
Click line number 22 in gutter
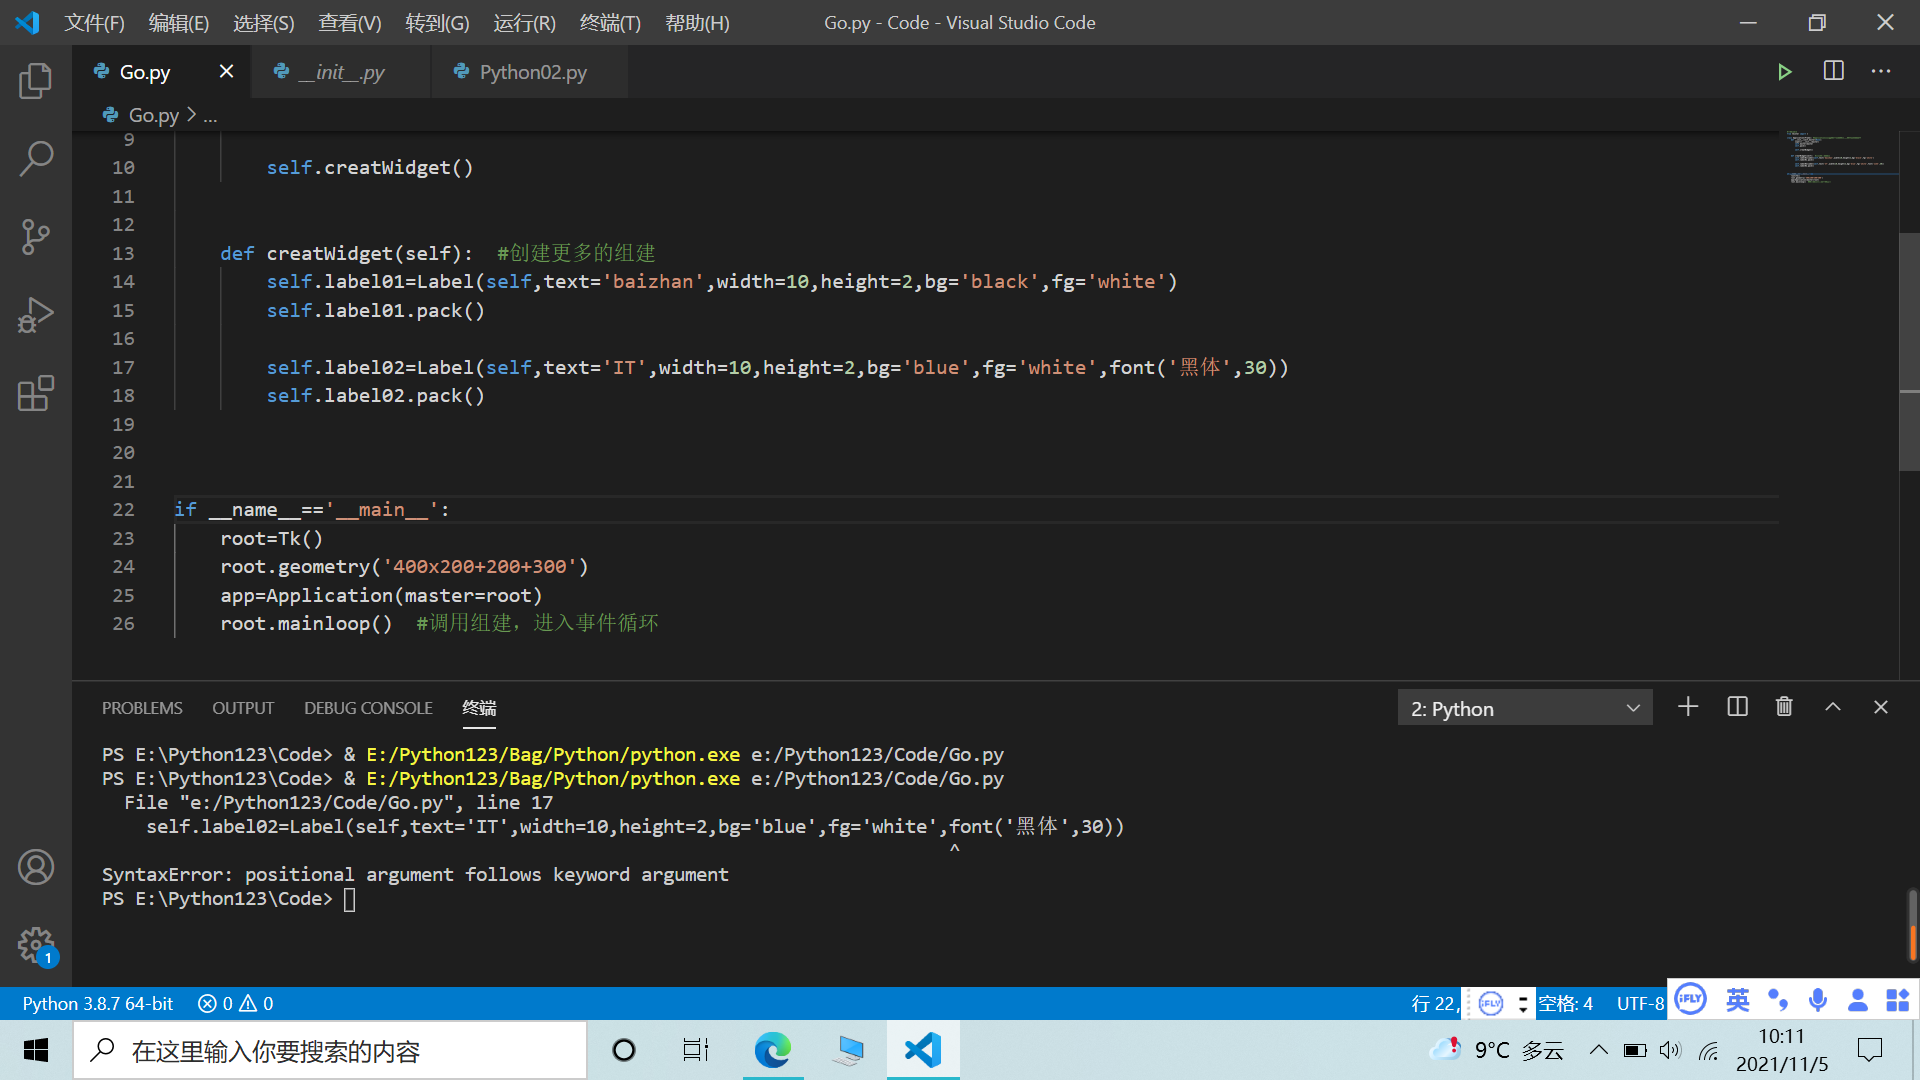[x=123, y=510]
